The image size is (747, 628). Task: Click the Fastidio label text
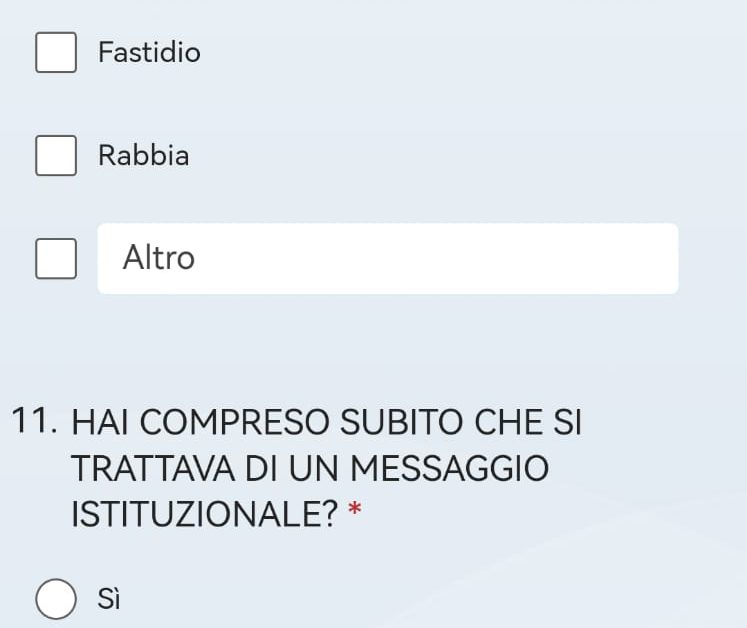[149, 52]
